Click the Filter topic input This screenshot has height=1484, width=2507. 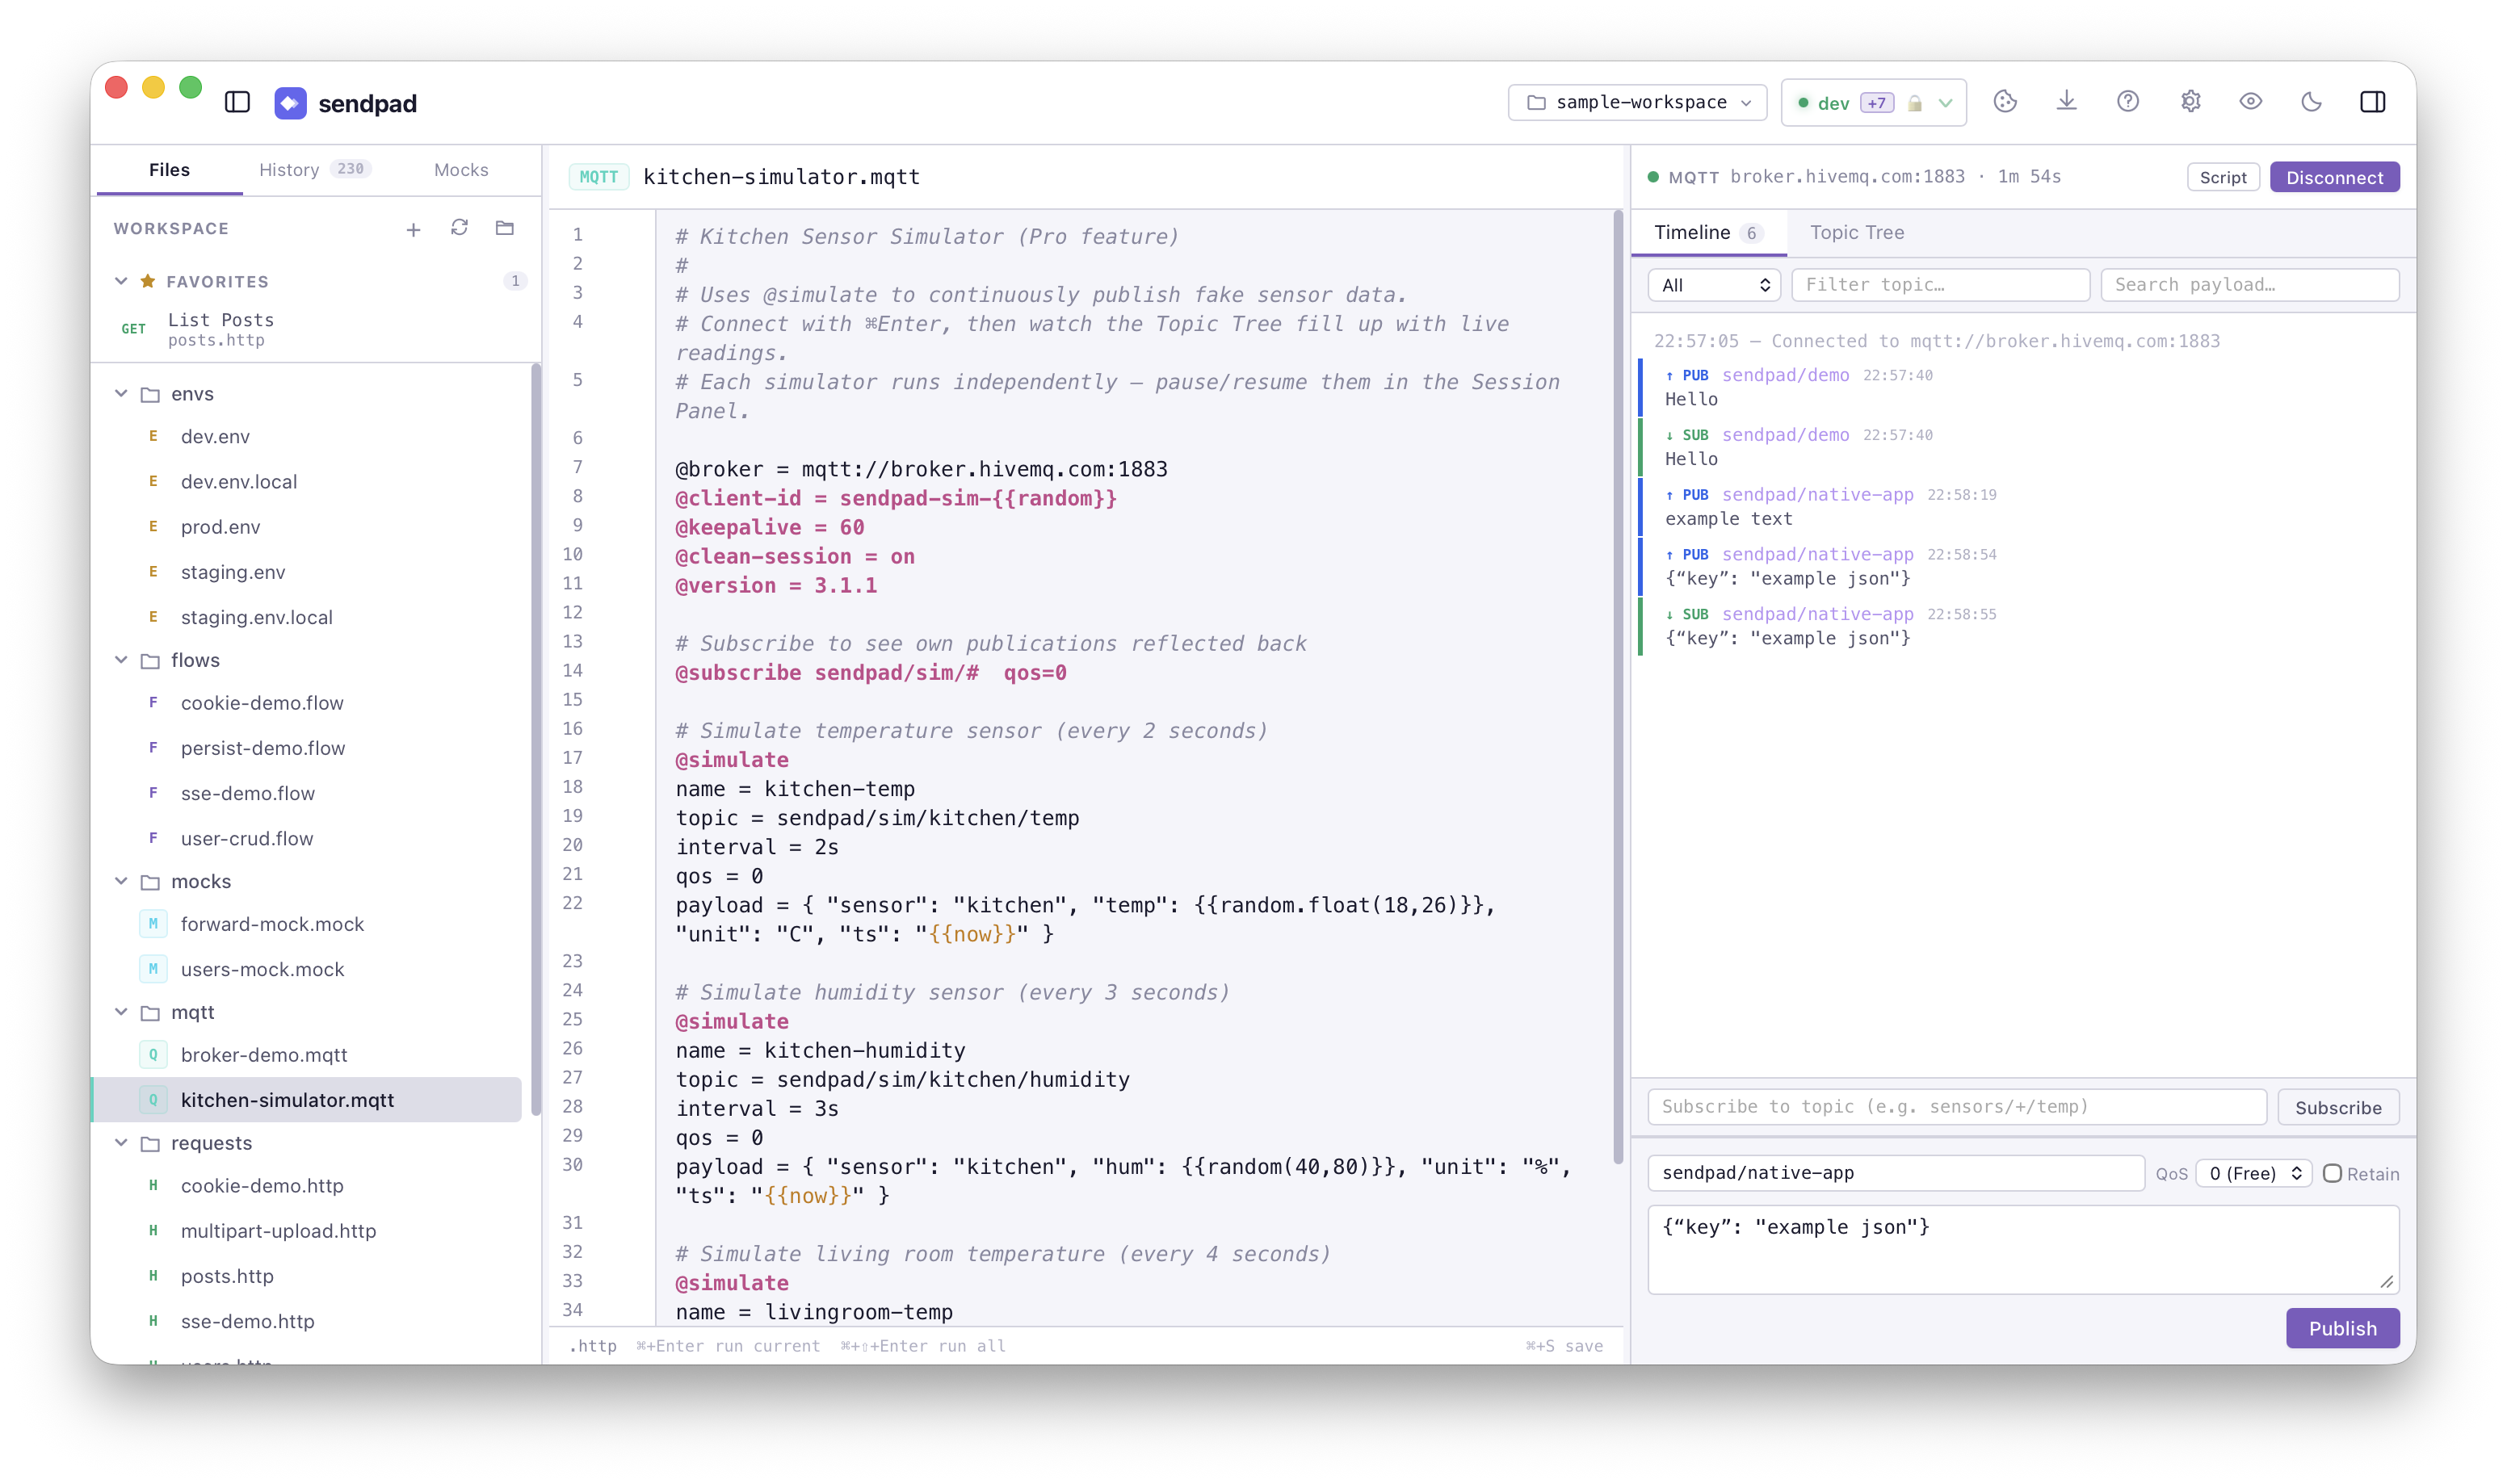coord(1940,285)
